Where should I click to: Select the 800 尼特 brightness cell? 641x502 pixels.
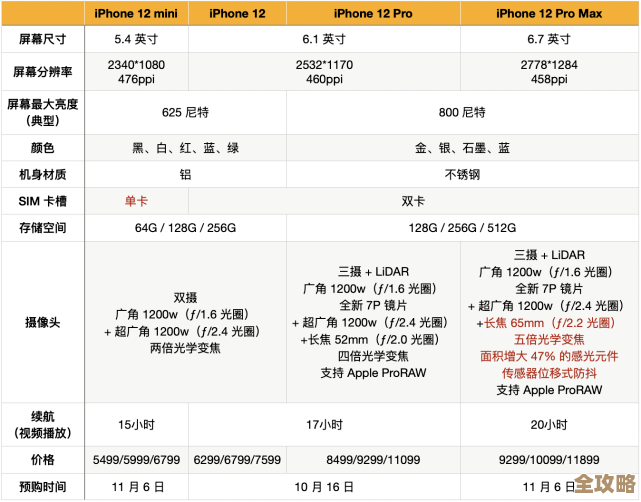[462, 112]
